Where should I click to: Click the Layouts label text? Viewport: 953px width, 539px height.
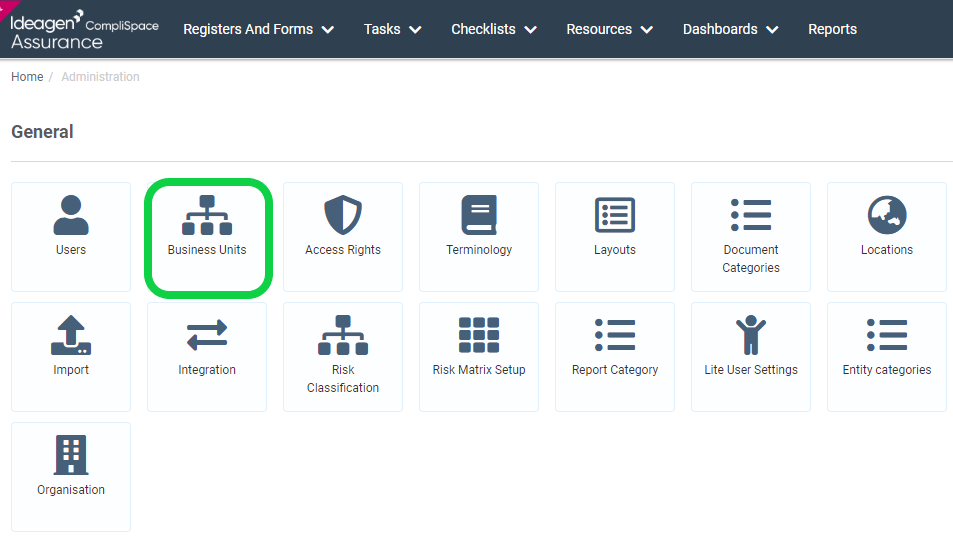point(614,250)
